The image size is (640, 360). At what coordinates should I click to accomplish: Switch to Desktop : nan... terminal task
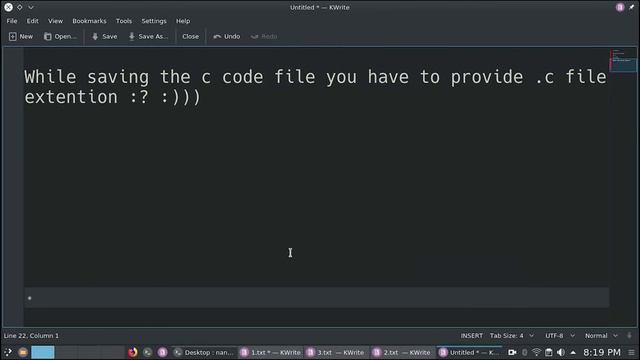coord(204,352)
